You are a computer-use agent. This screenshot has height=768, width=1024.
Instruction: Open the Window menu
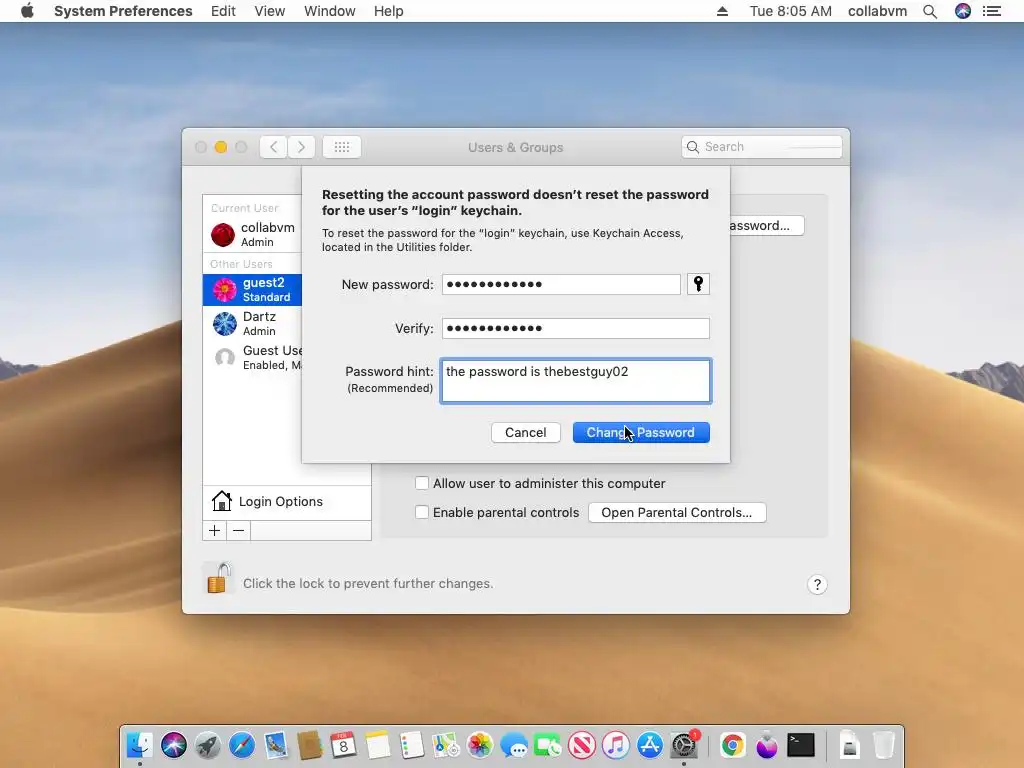click(x=330, y=11)
